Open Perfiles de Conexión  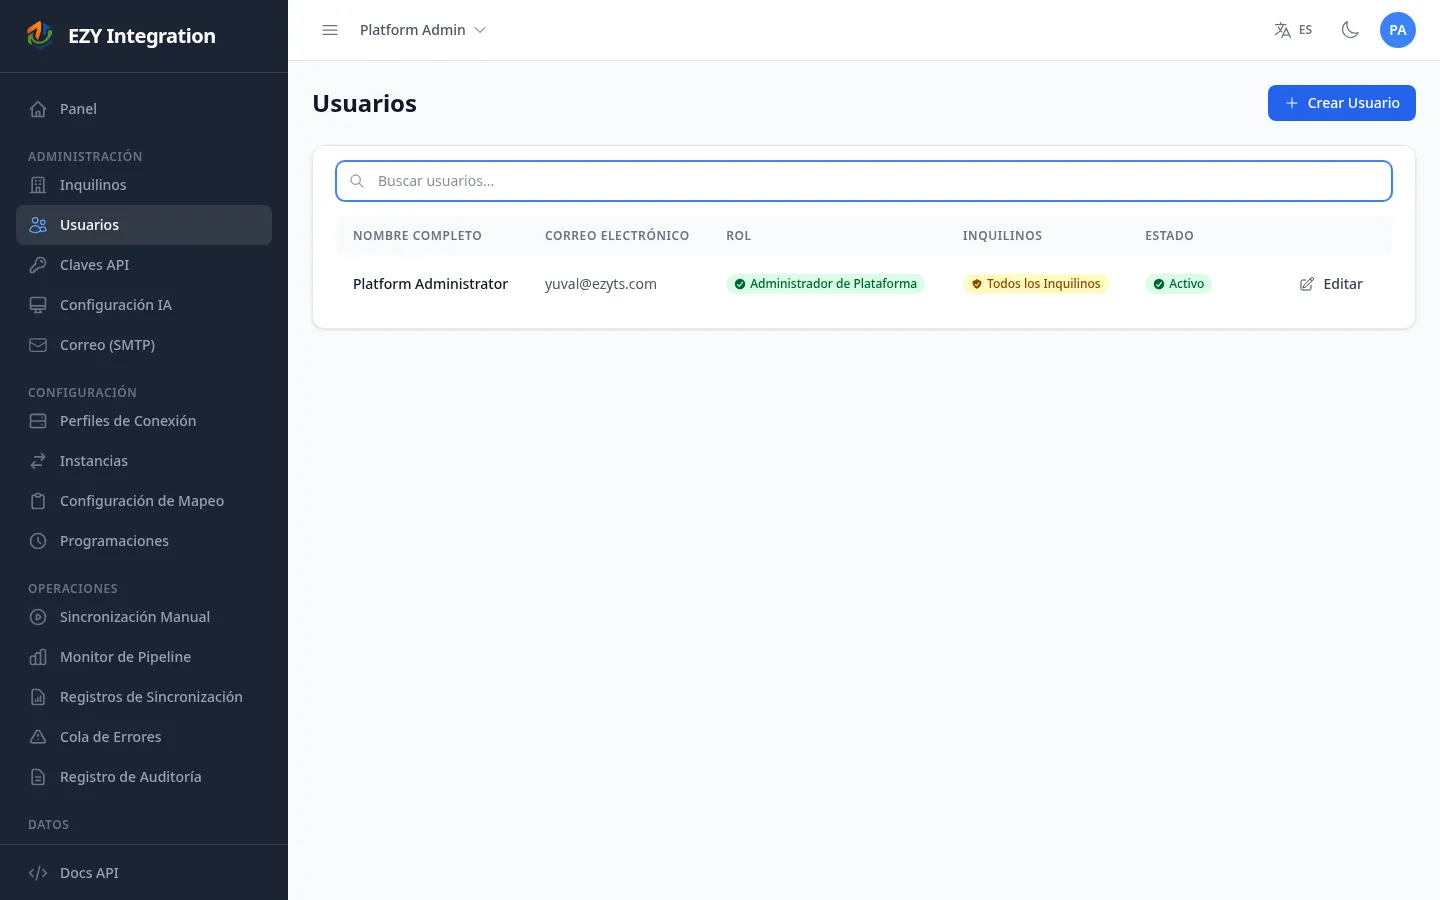(x=144, y=421)
